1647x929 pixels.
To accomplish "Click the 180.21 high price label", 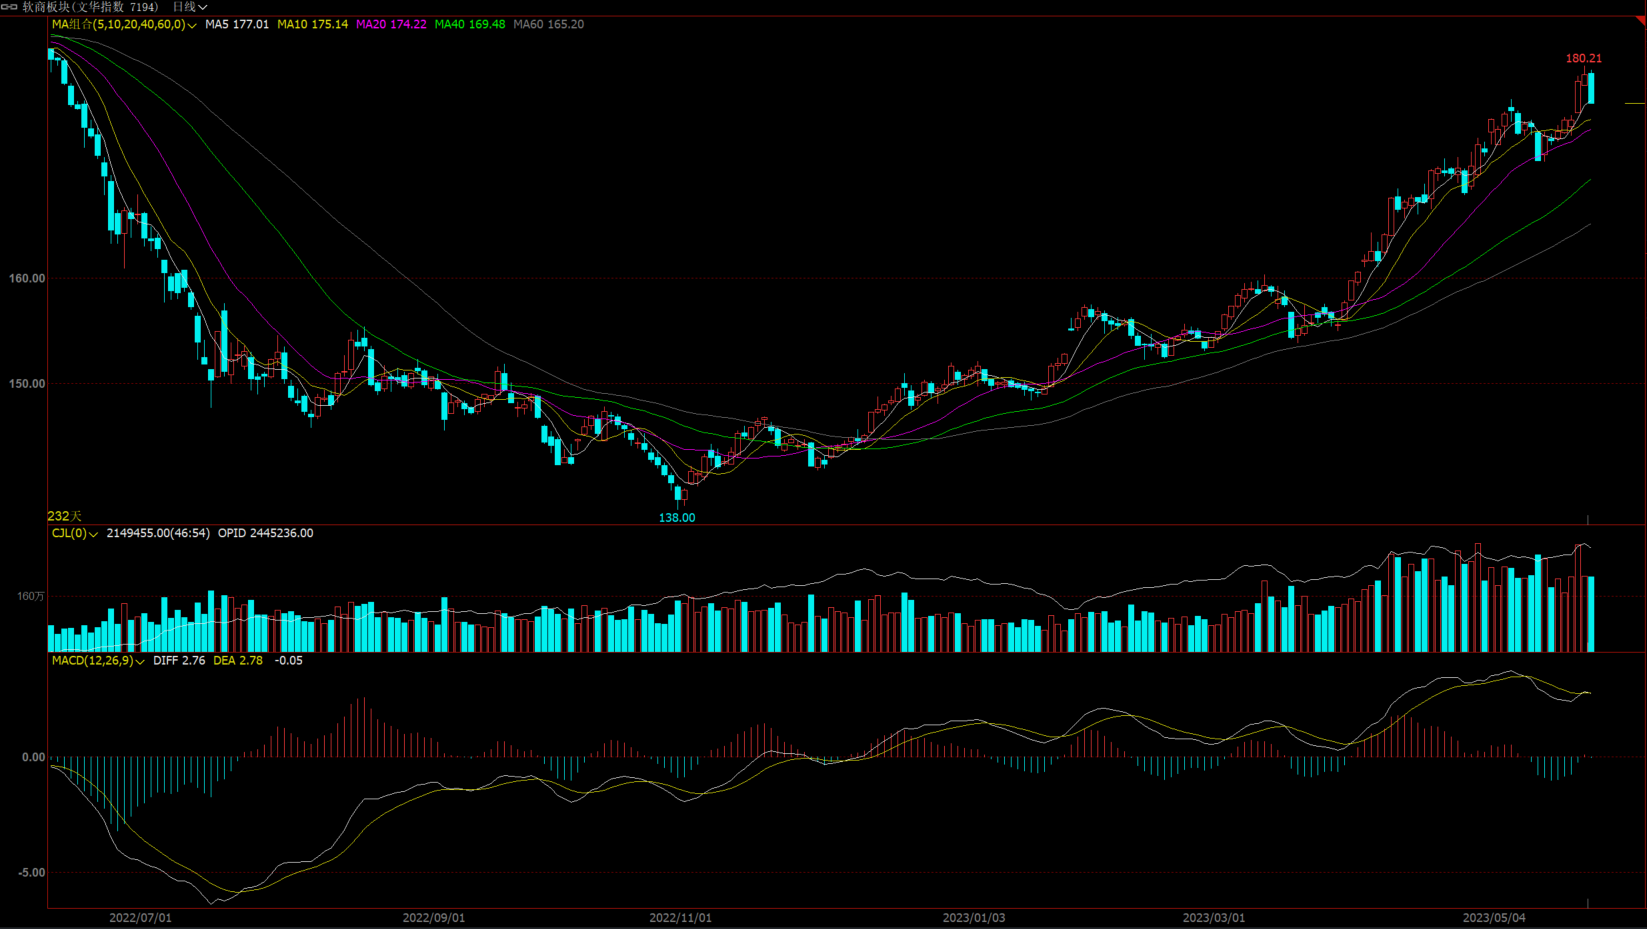I will coord(1583,58).
